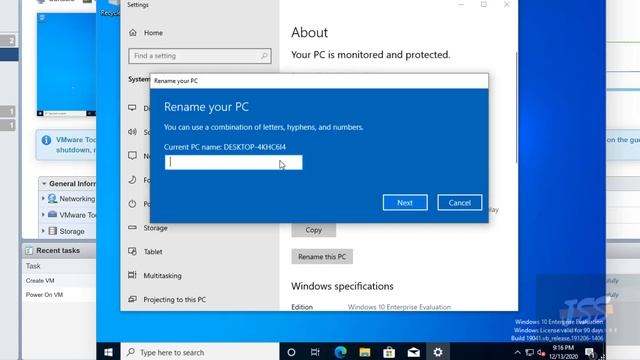Open Multitasking settings page
Screen dimensions: 640x360
[x=162, y=276]
